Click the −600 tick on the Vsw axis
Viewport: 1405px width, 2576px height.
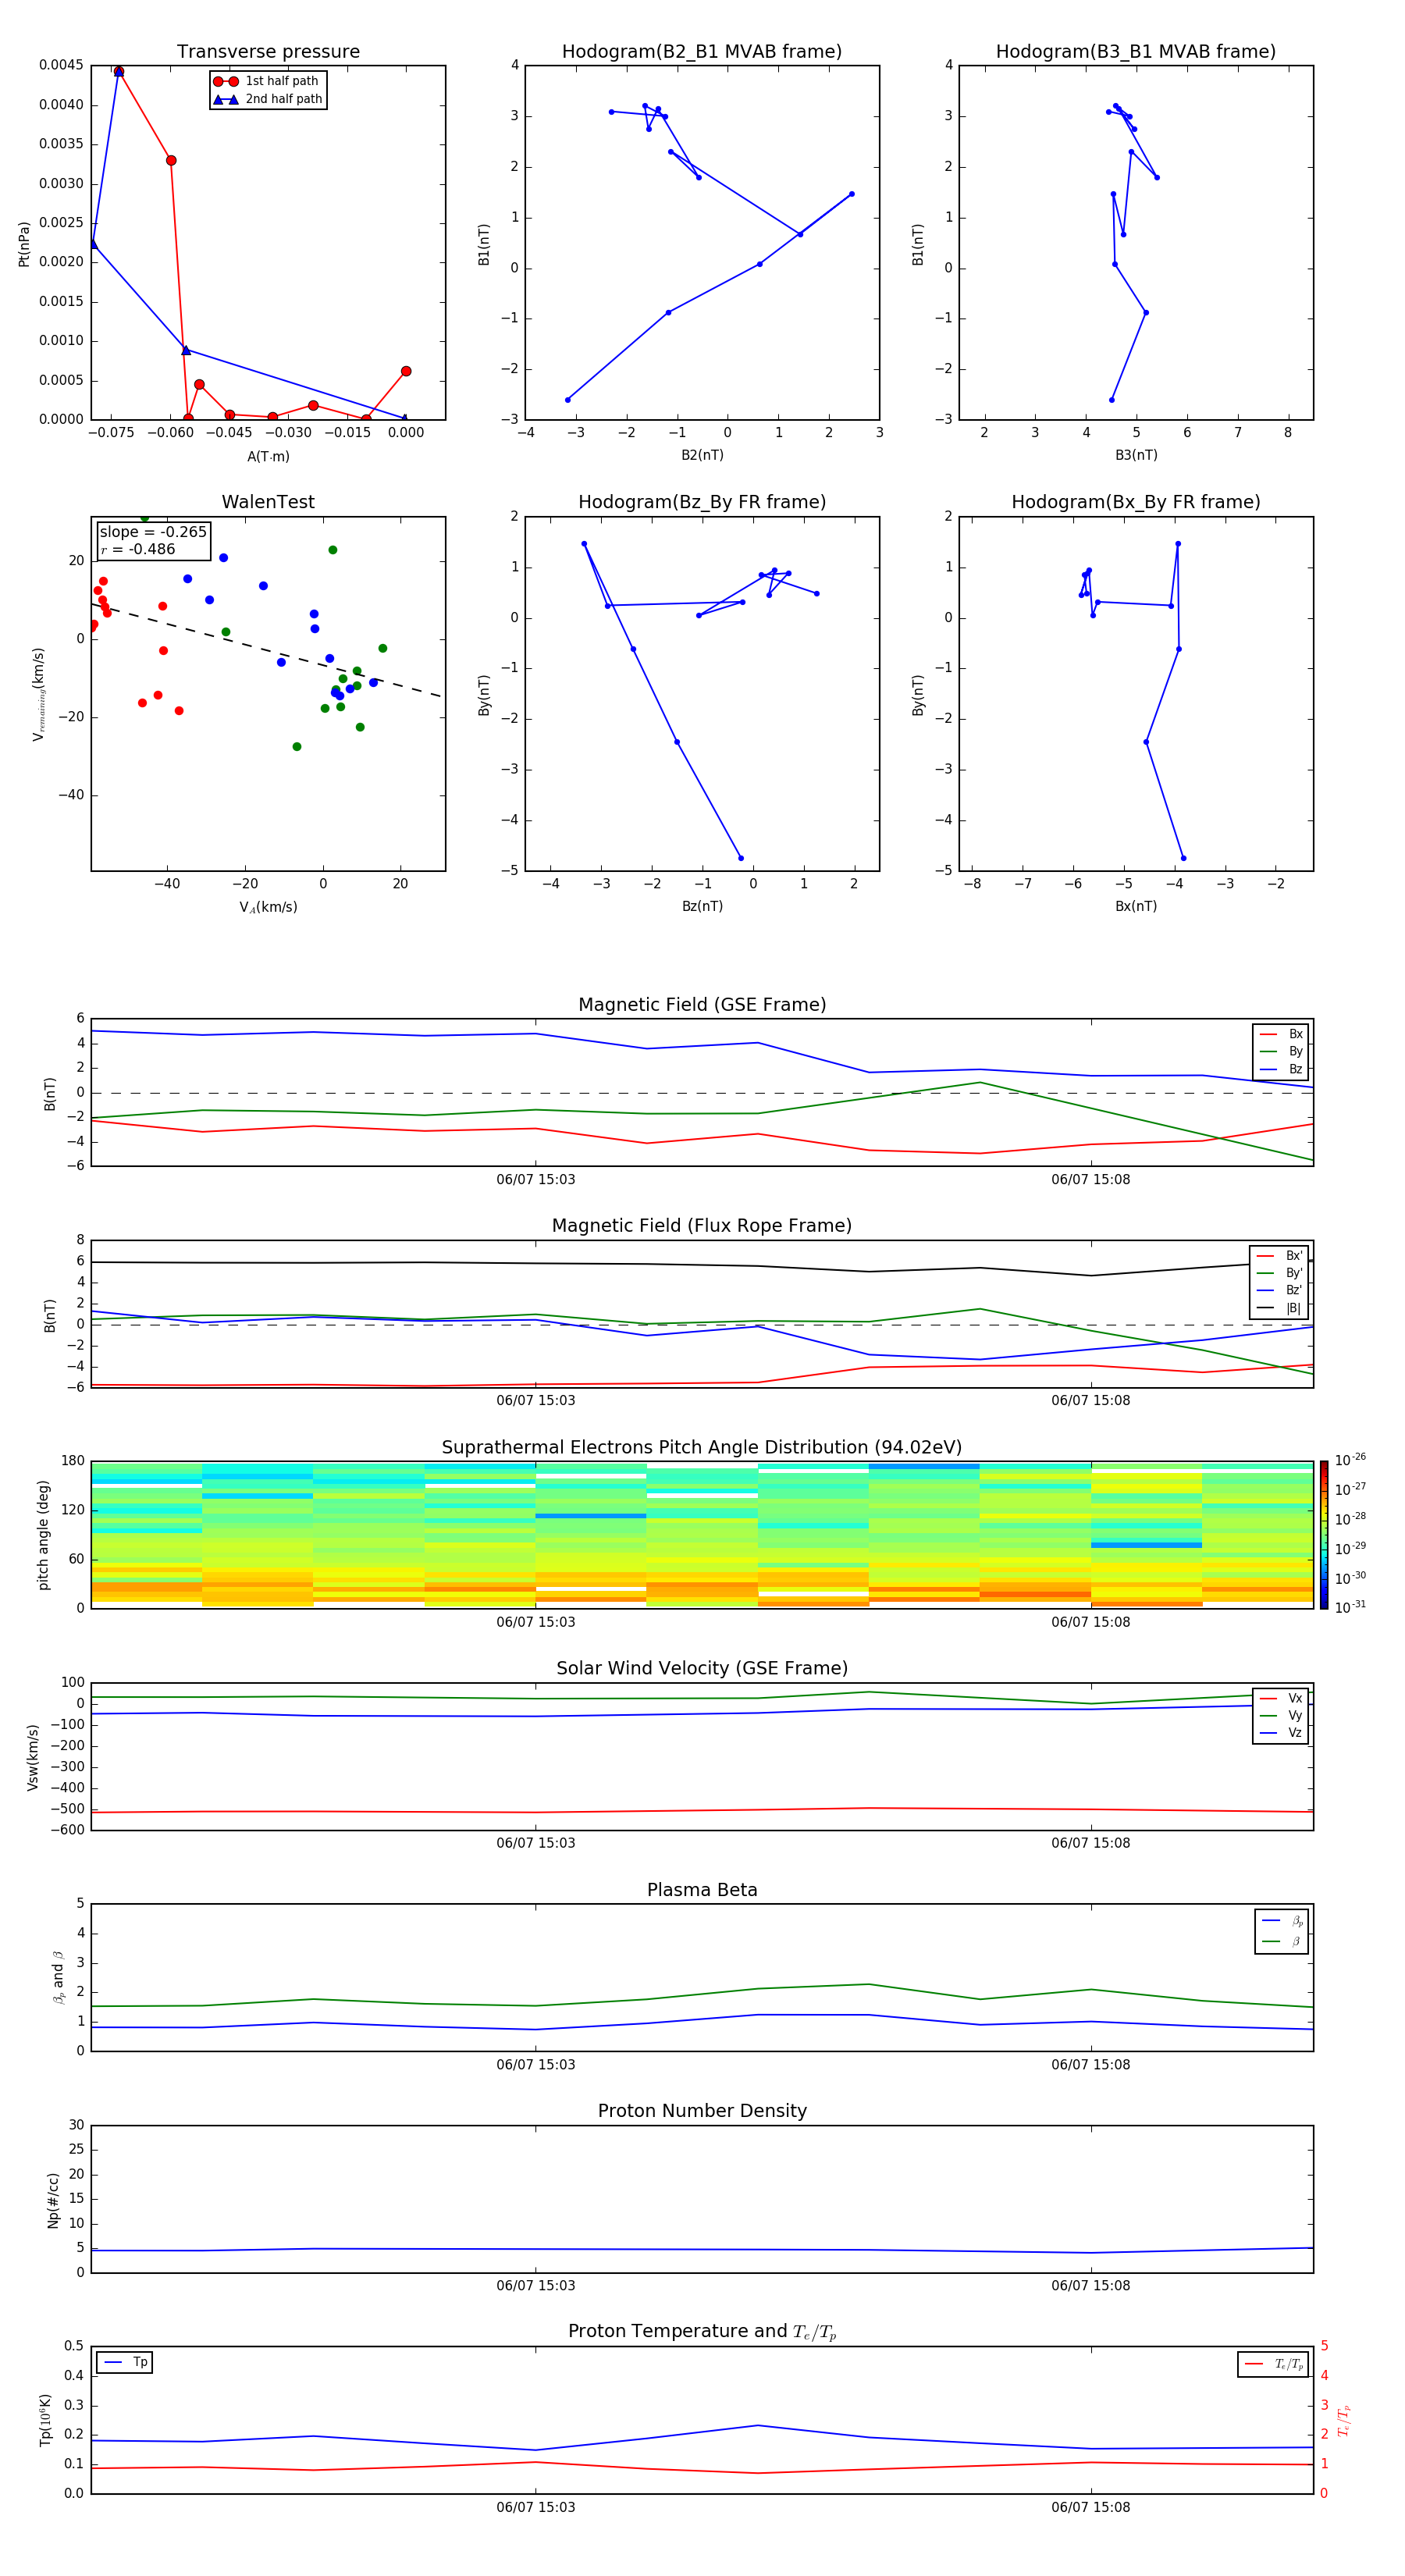point(69,1830)
